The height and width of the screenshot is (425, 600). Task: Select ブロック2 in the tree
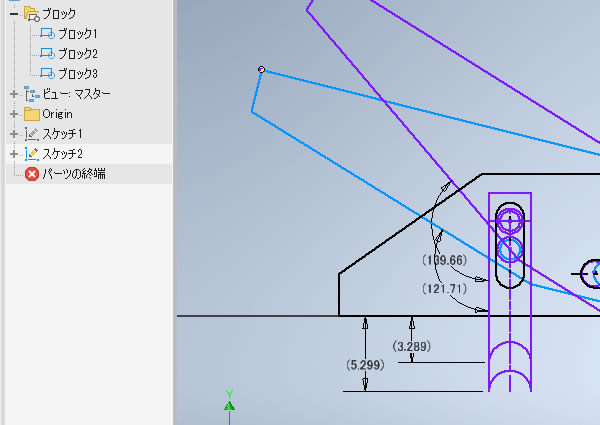(x=78, y=54)
